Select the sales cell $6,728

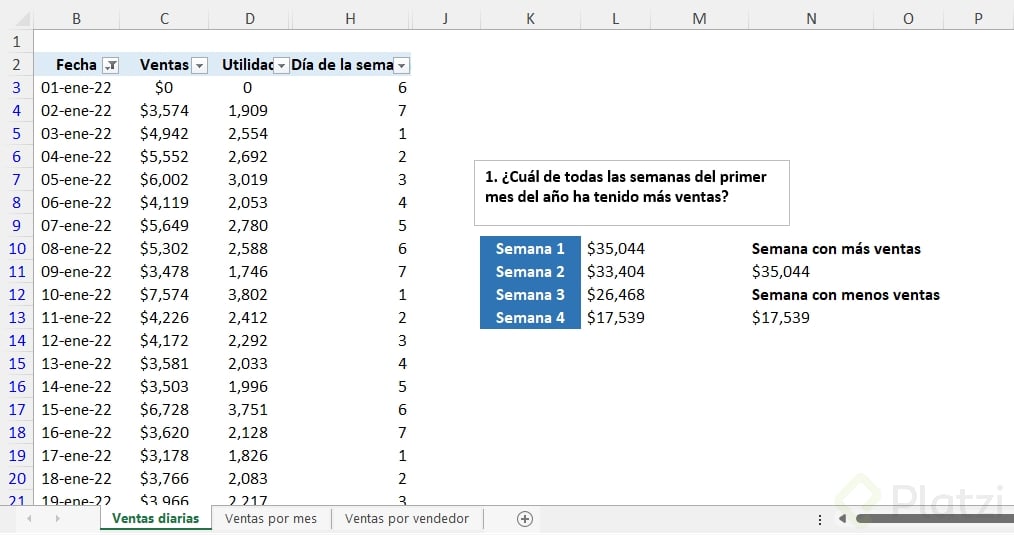click(164, 409)
